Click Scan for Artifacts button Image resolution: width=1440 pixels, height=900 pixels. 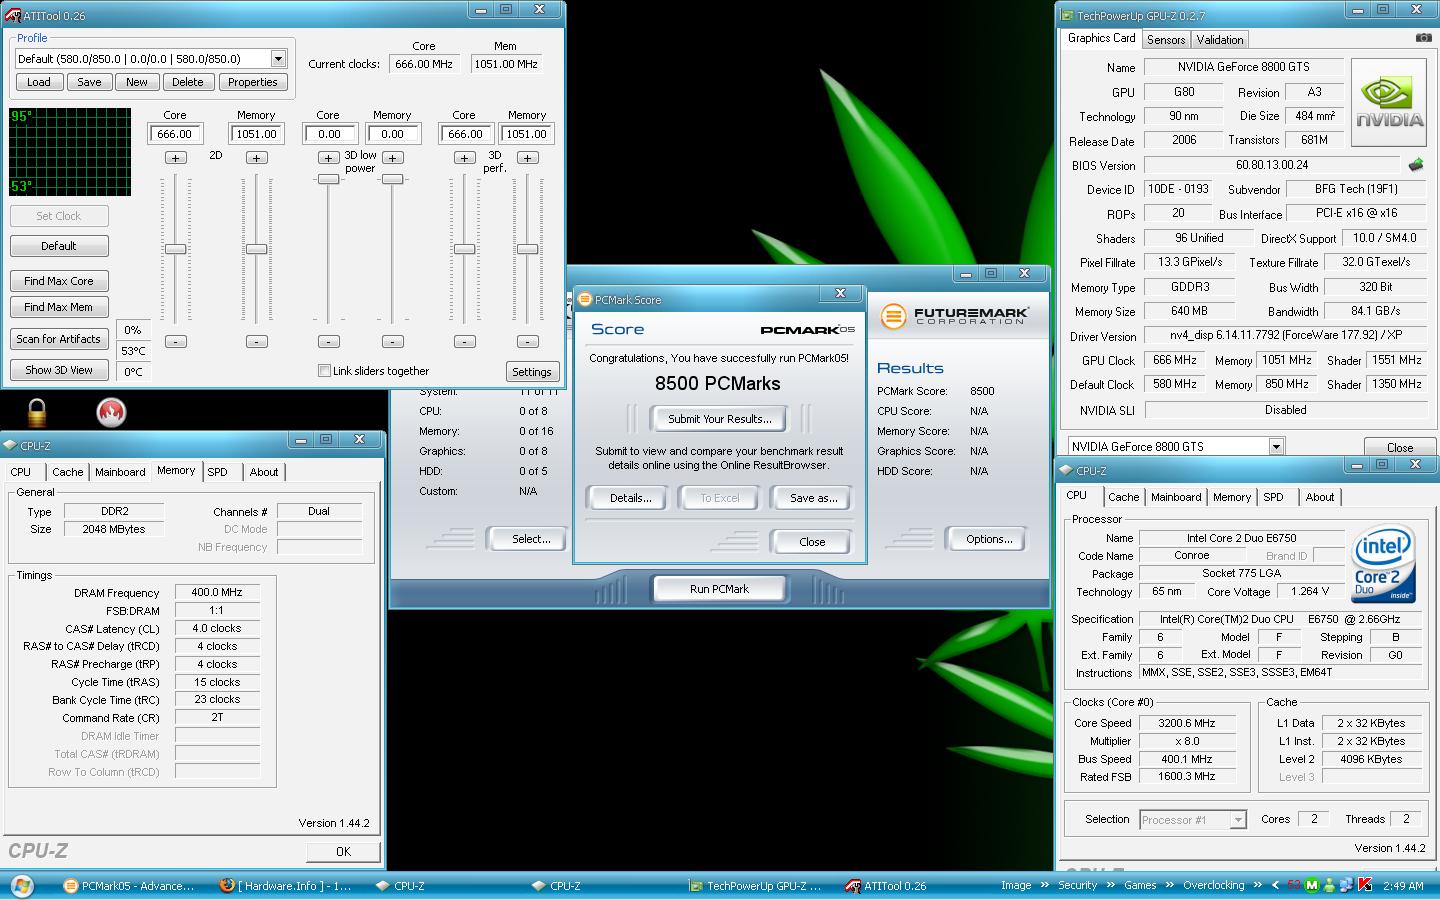59,339
